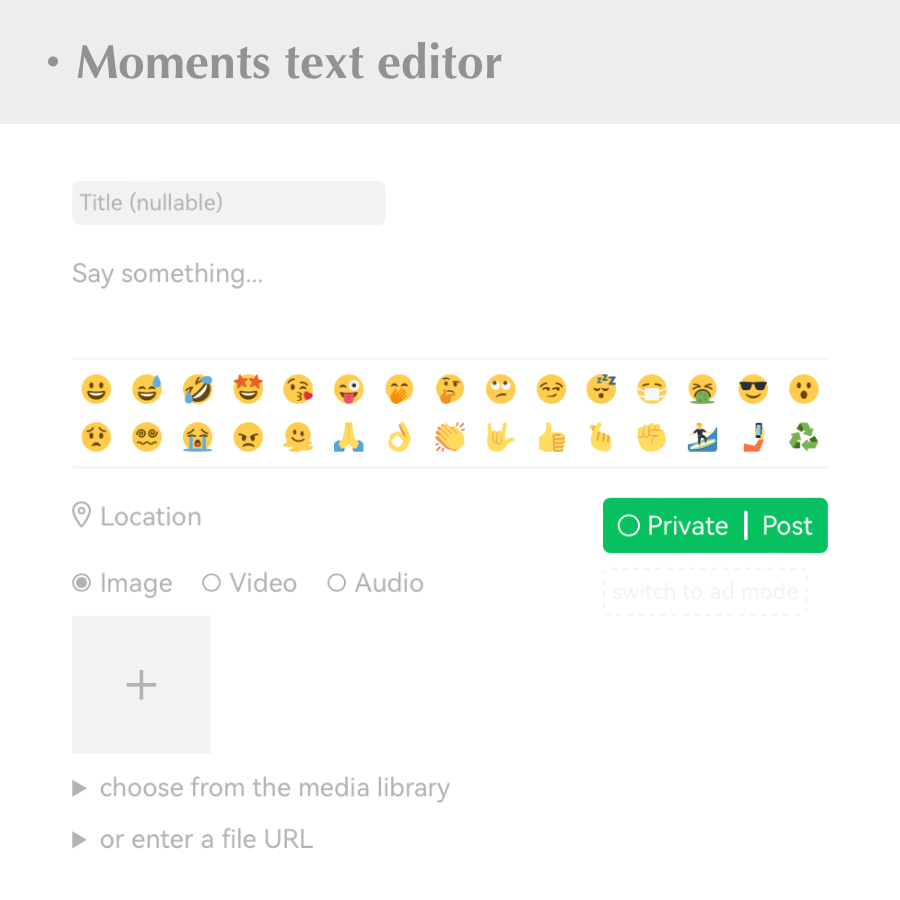
Task: Switch media type to Audio
Action: point(337,583)
